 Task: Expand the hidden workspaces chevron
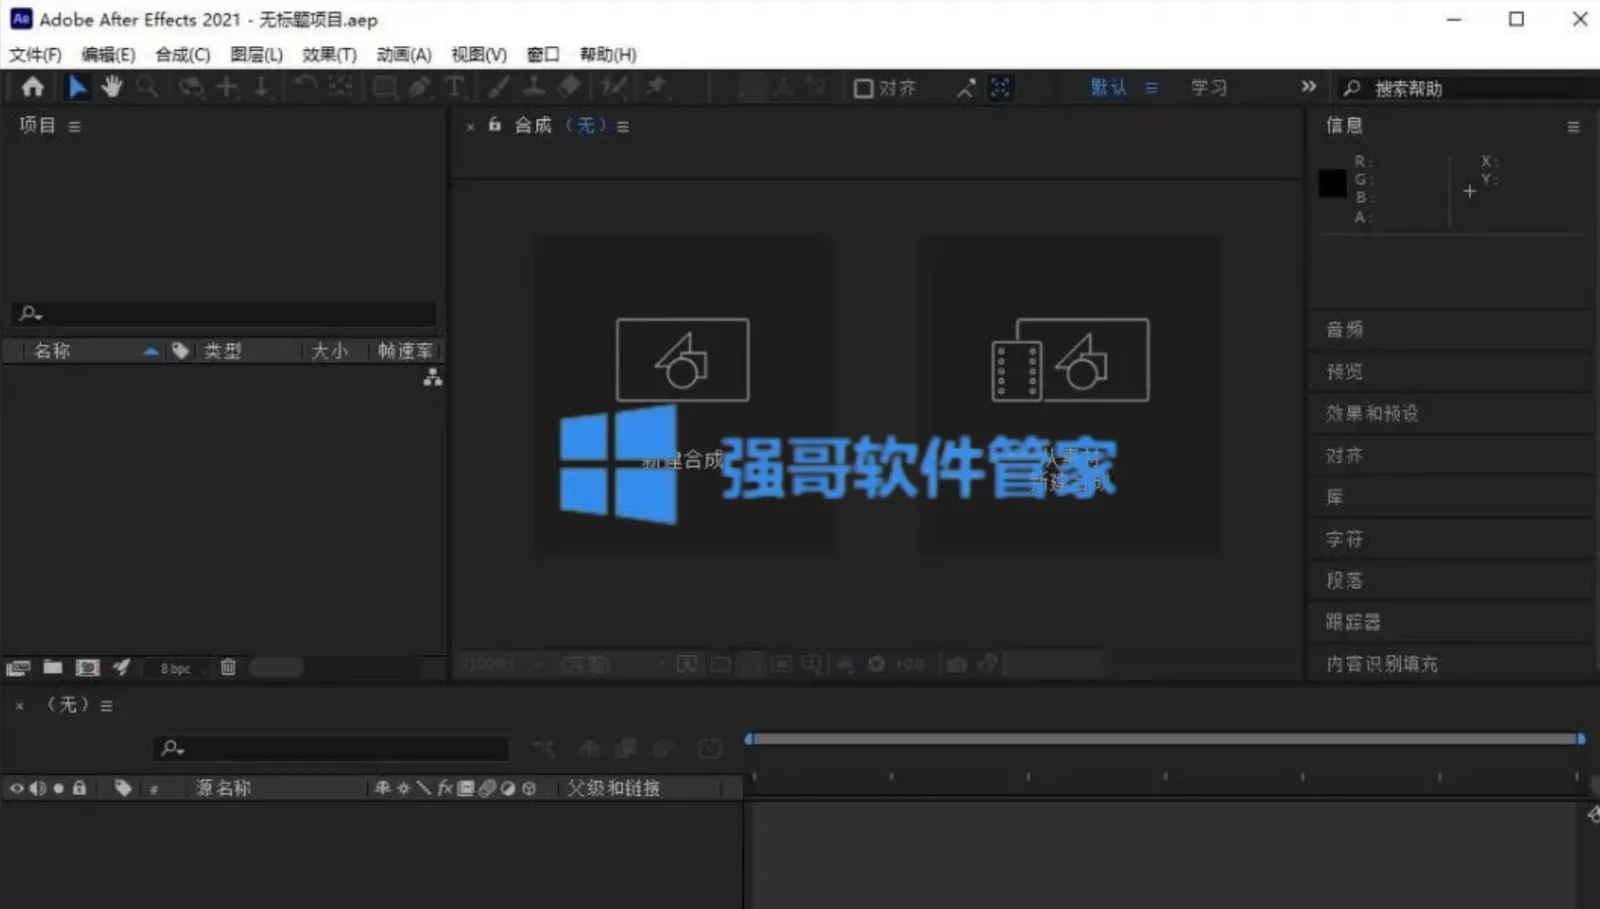(1308, 87)
